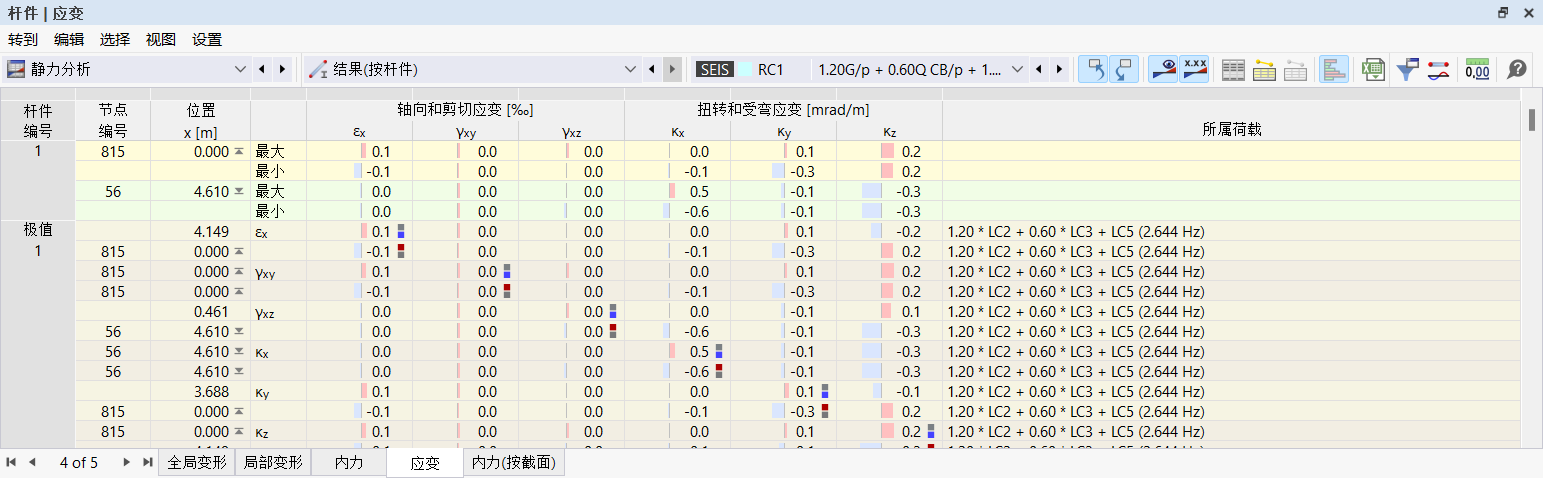This screenshot has height=478, width=1543.
Task: Open help speech bubble icon
Action: click(1517, 69)
